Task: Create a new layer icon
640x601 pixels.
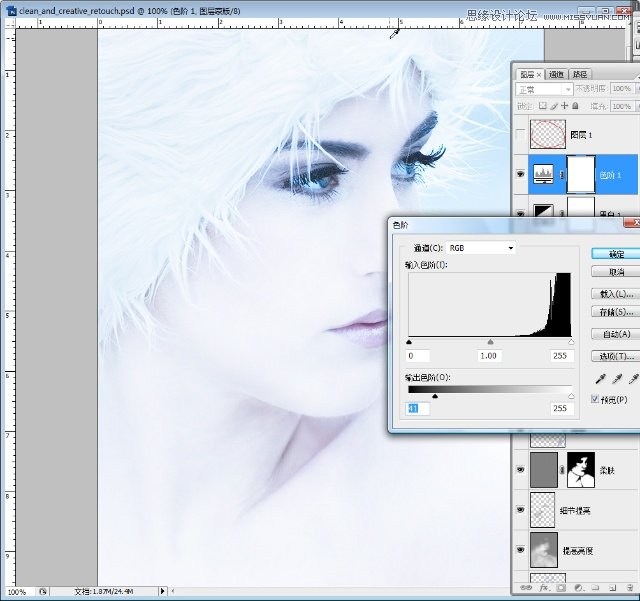Action: (613, 588)
